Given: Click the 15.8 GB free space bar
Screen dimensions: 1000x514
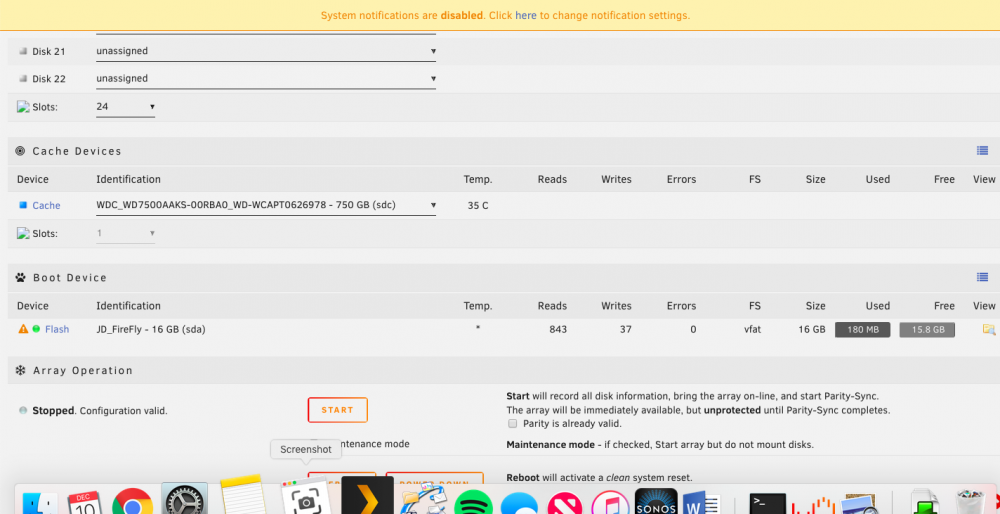Looking at the screenshot, I should tap(927, 330).
